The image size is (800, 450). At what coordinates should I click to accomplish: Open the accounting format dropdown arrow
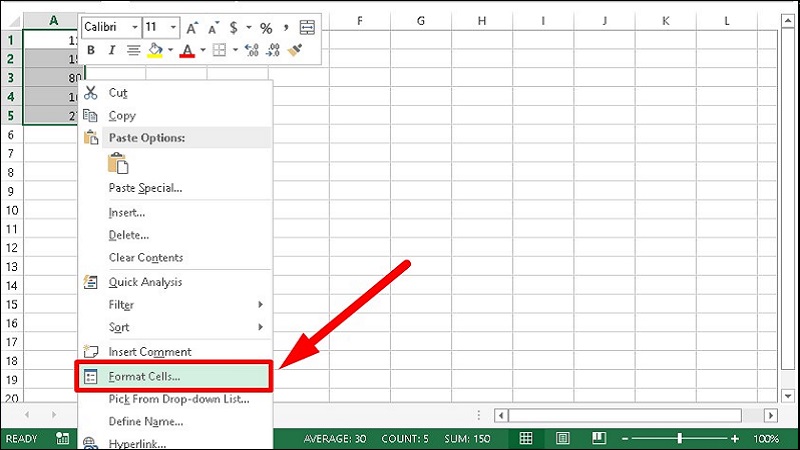coord(249,28)
